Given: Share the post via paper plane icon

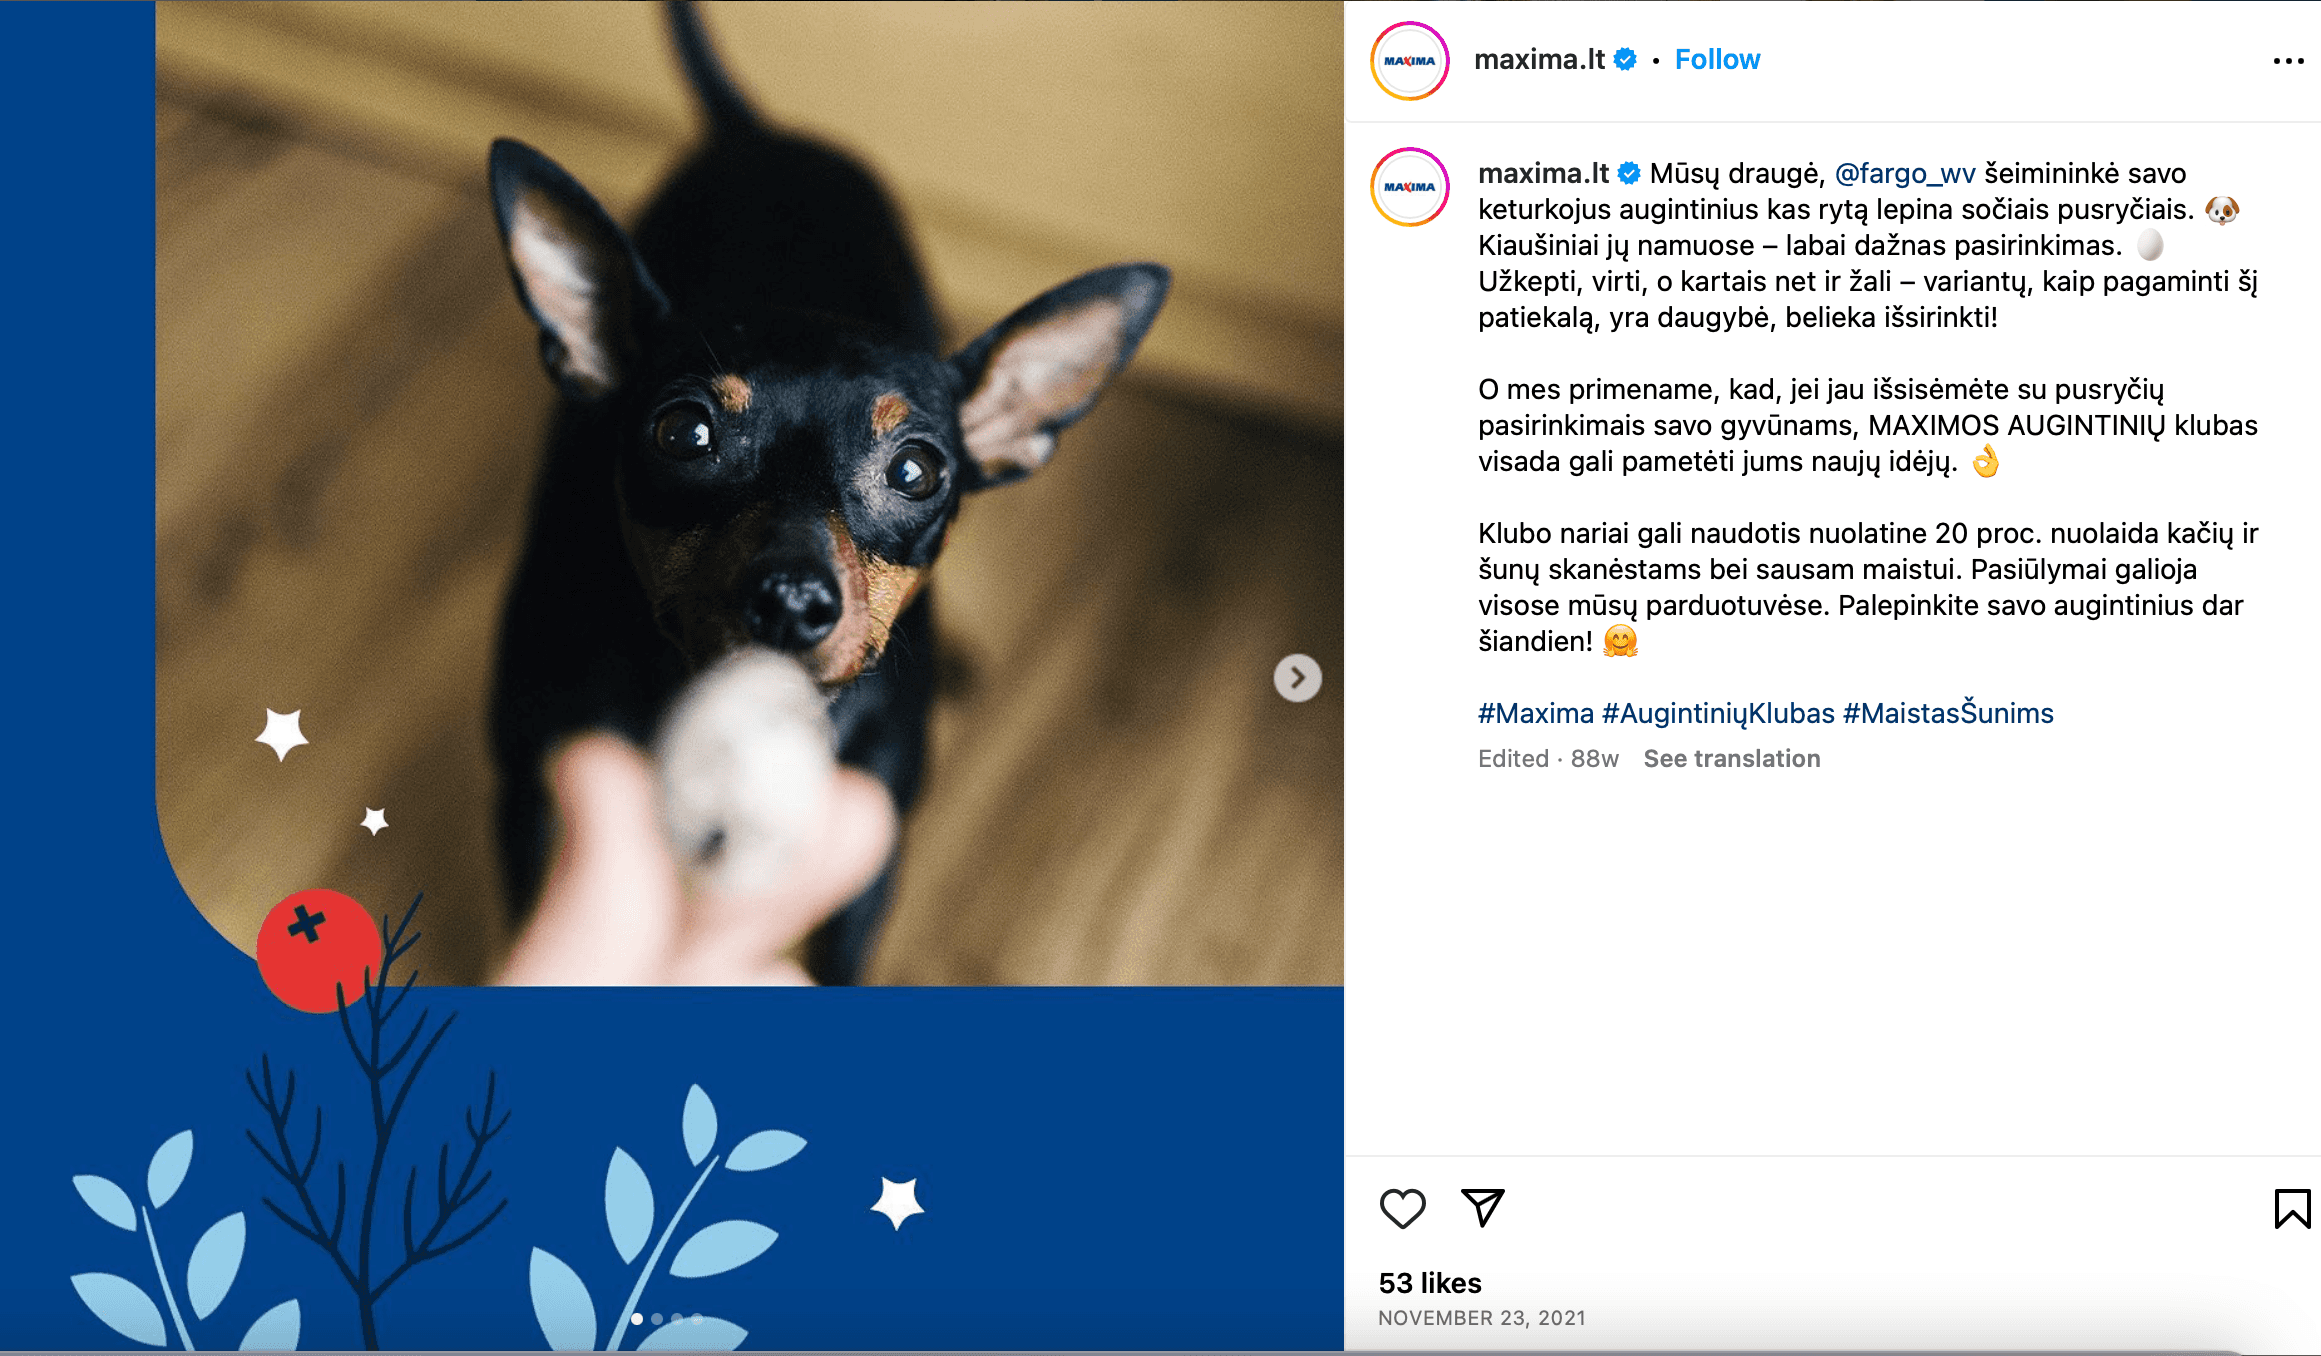Looking at the screenshot, I should pos(1482,1207).
